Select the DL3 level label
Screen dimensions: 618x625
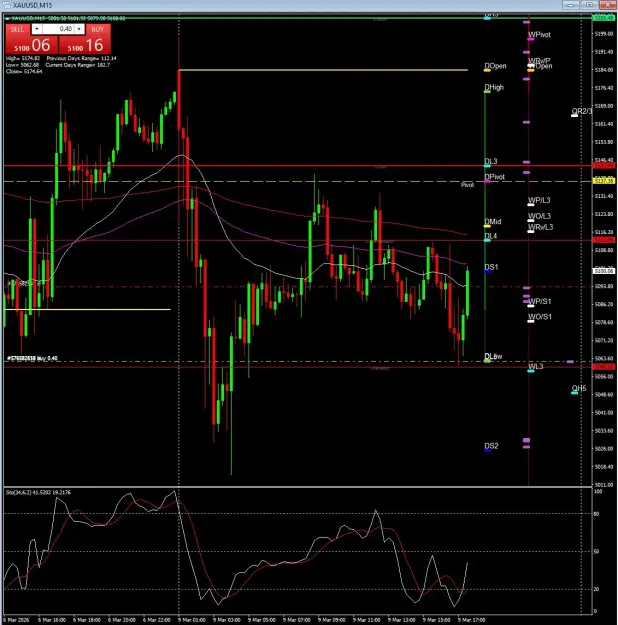491,161
